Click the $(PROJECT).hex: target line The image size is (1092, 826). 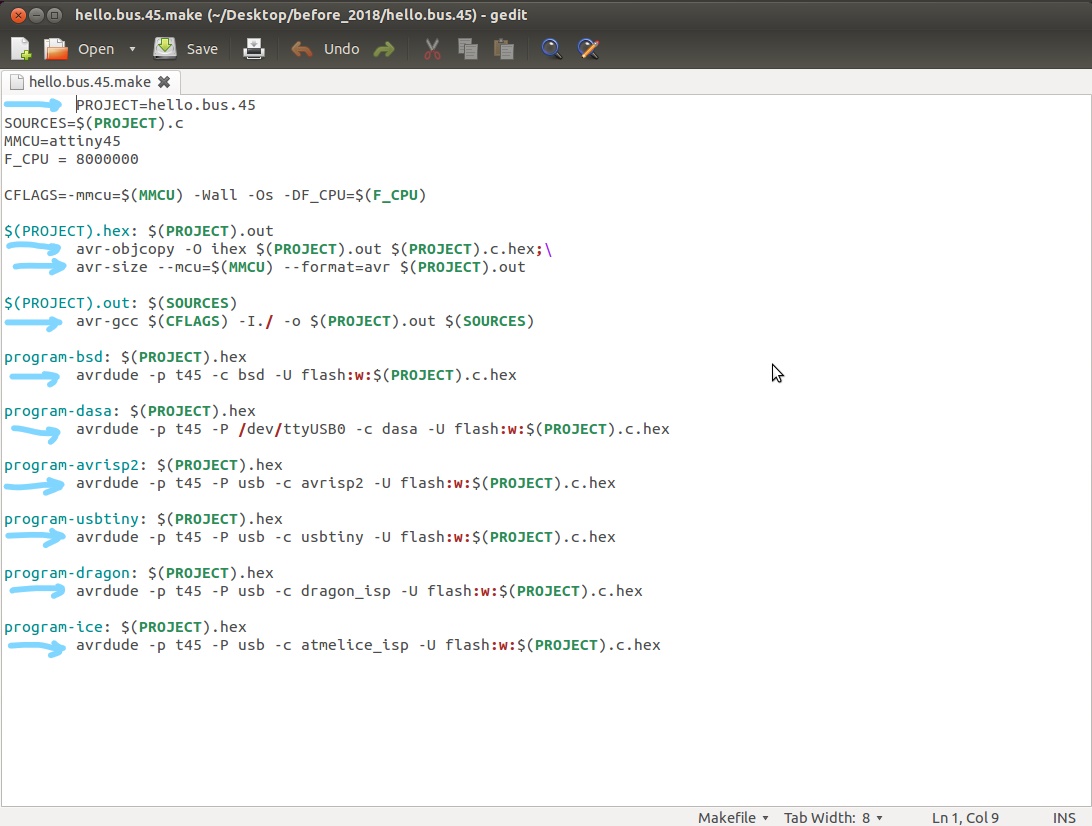139,231
